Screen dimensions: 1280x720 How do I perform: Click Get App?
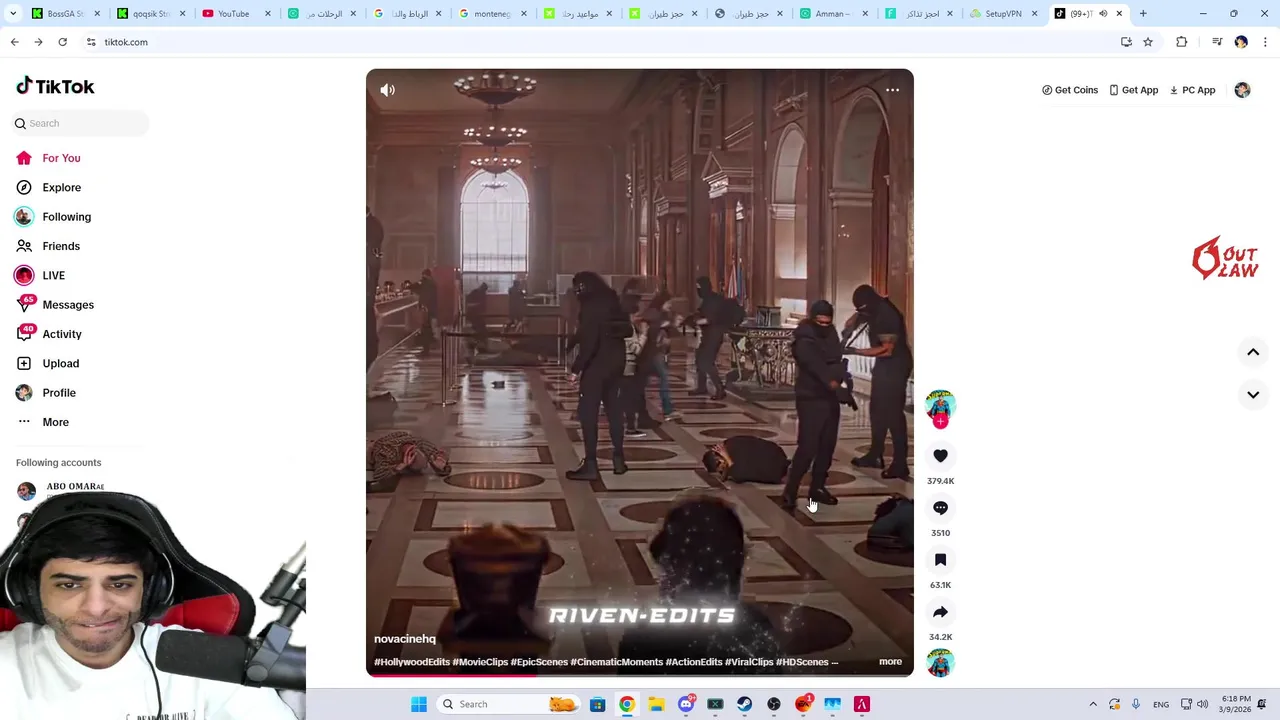point(1133,90)
